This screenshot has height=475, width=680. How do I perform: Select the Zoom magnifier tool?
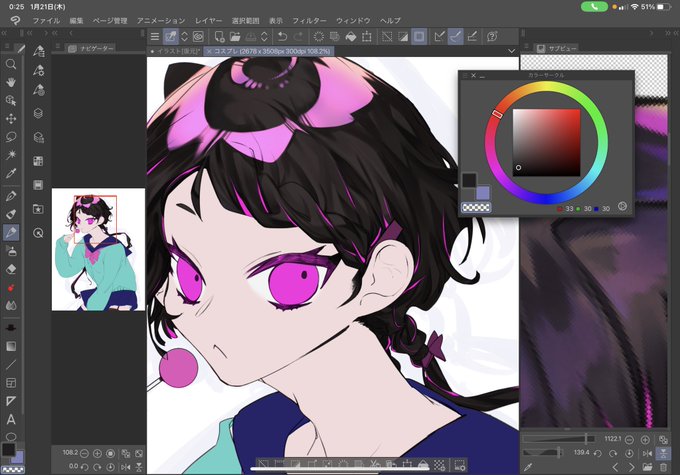(11, 65)
